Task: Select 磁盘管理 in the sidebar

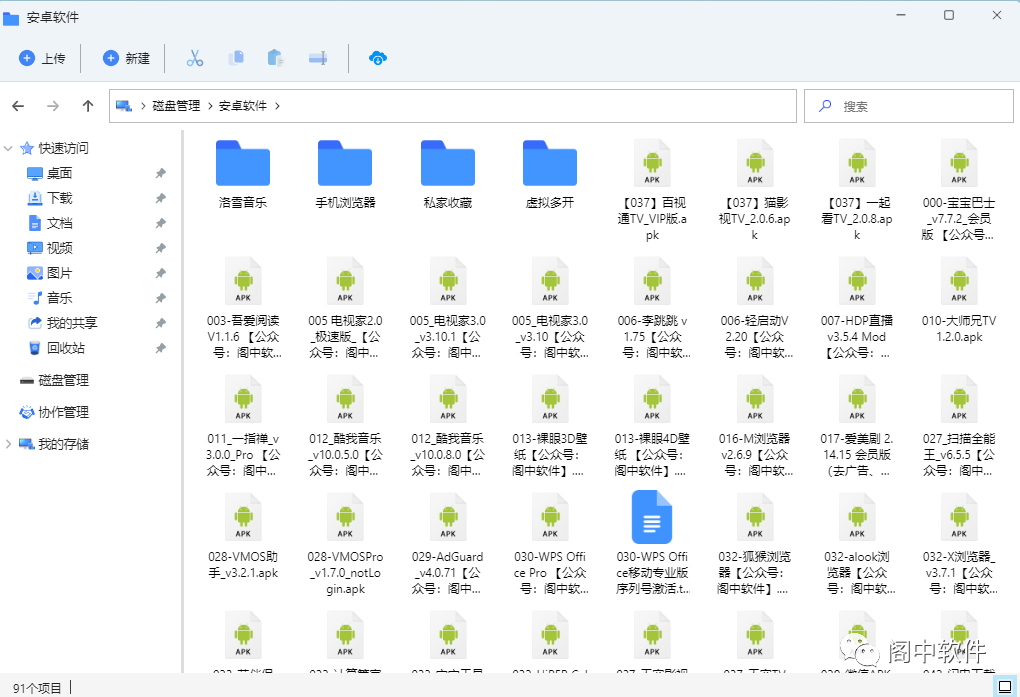Action: [x=54, y=380]
